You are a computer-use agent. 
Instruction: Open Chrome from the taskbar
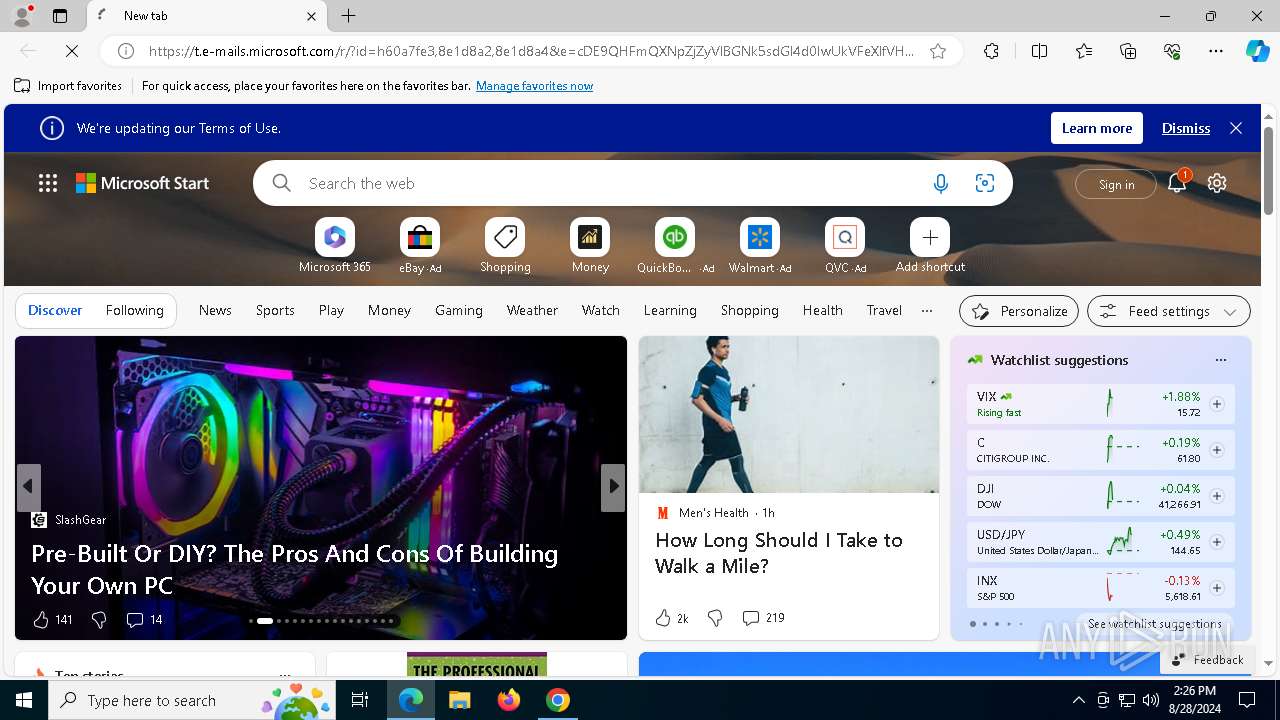558,700
